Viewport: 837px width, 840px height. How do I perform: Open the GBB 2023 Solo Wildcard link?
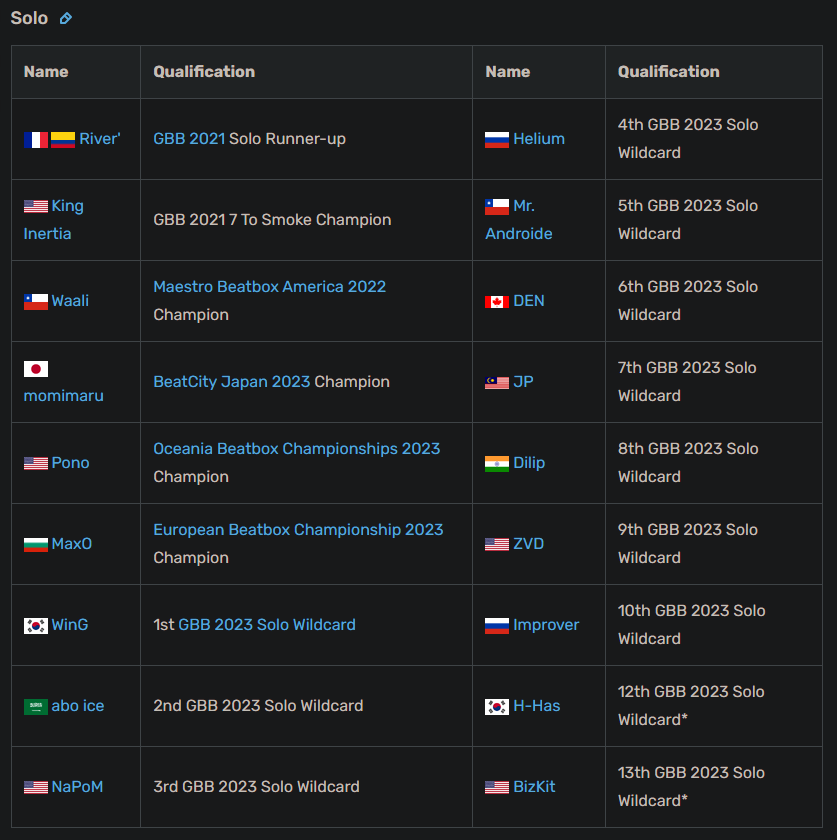[267, 625]
